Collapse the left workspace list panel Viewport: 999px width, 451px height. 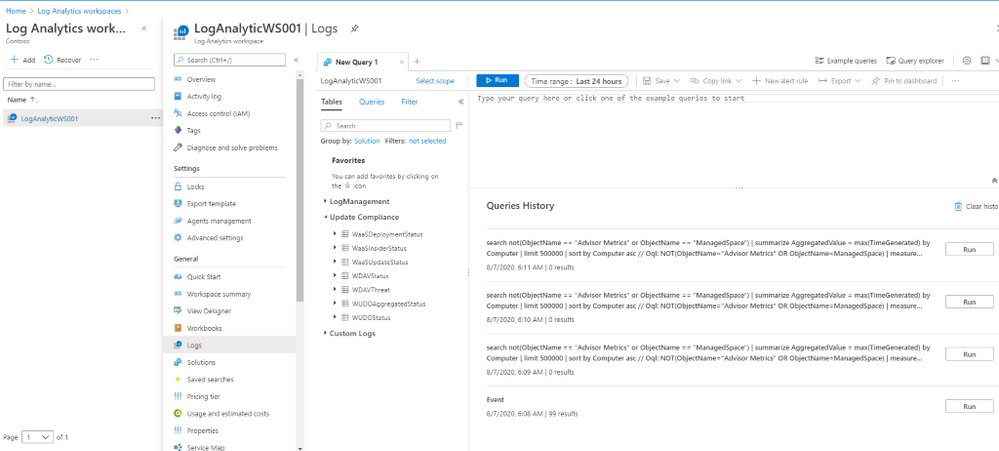tap(144, 29)
